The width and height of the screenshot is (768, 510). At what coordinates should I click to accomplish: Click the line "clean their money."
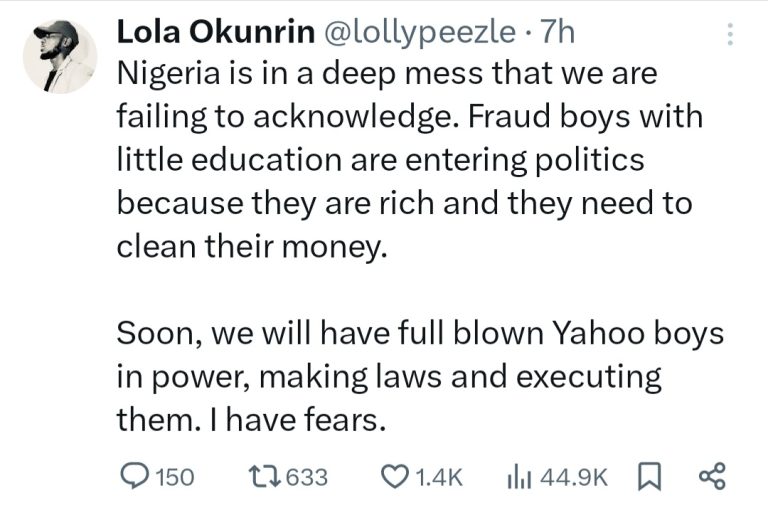point(250,247)
